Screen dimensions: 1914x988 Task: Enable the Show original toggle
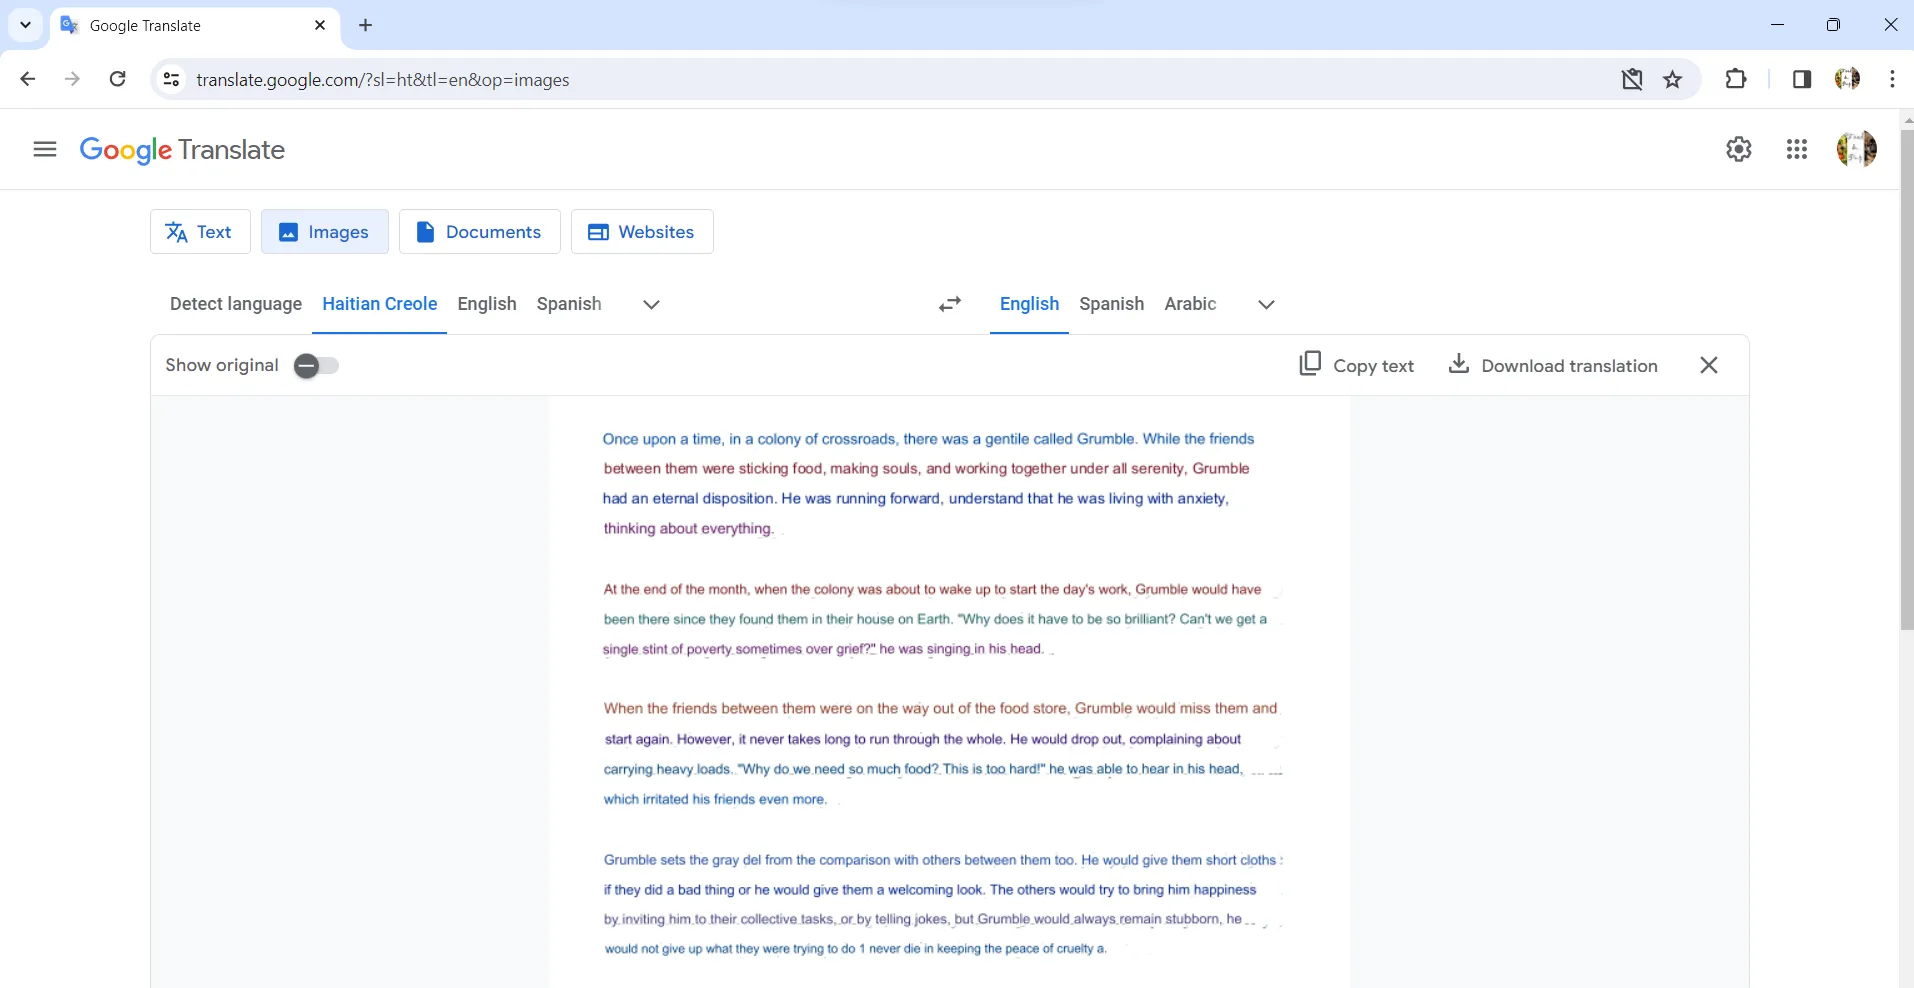(x=316, y=366)
